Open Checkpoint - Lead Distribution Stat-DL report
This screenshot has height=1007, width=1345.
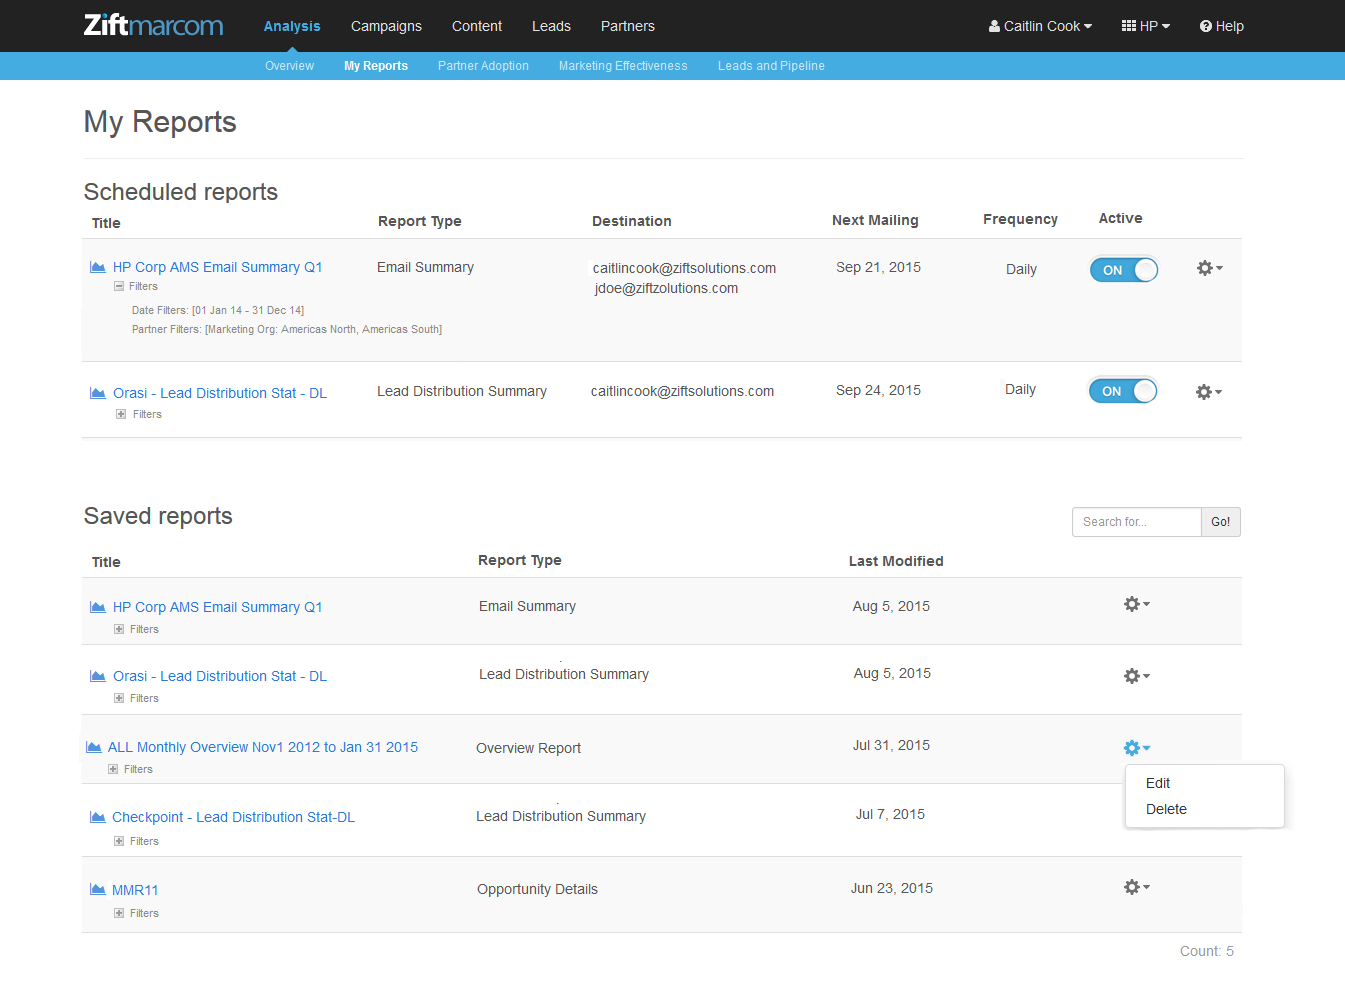(x=233, y=817)
